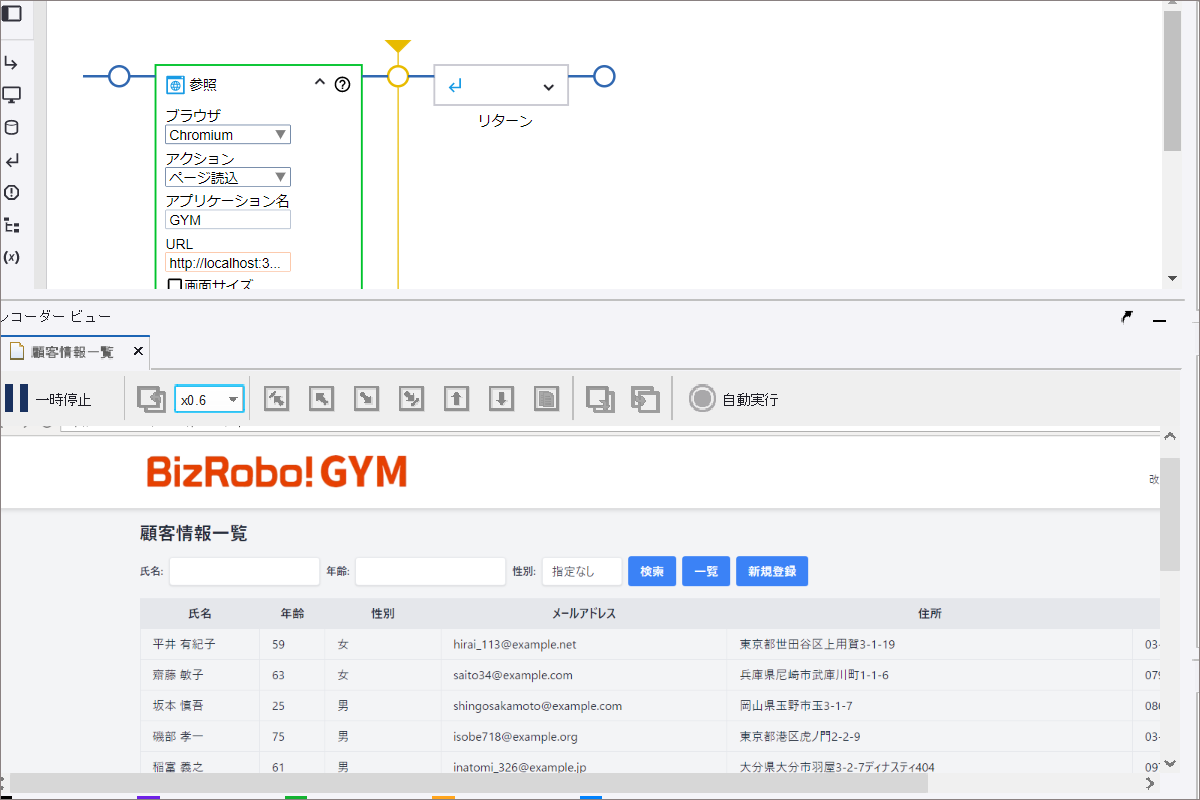This screenshot has height=800, width=1200.
Task: Click the exclamation warning icon in sidebar
Action: click(x=12, y=193)
